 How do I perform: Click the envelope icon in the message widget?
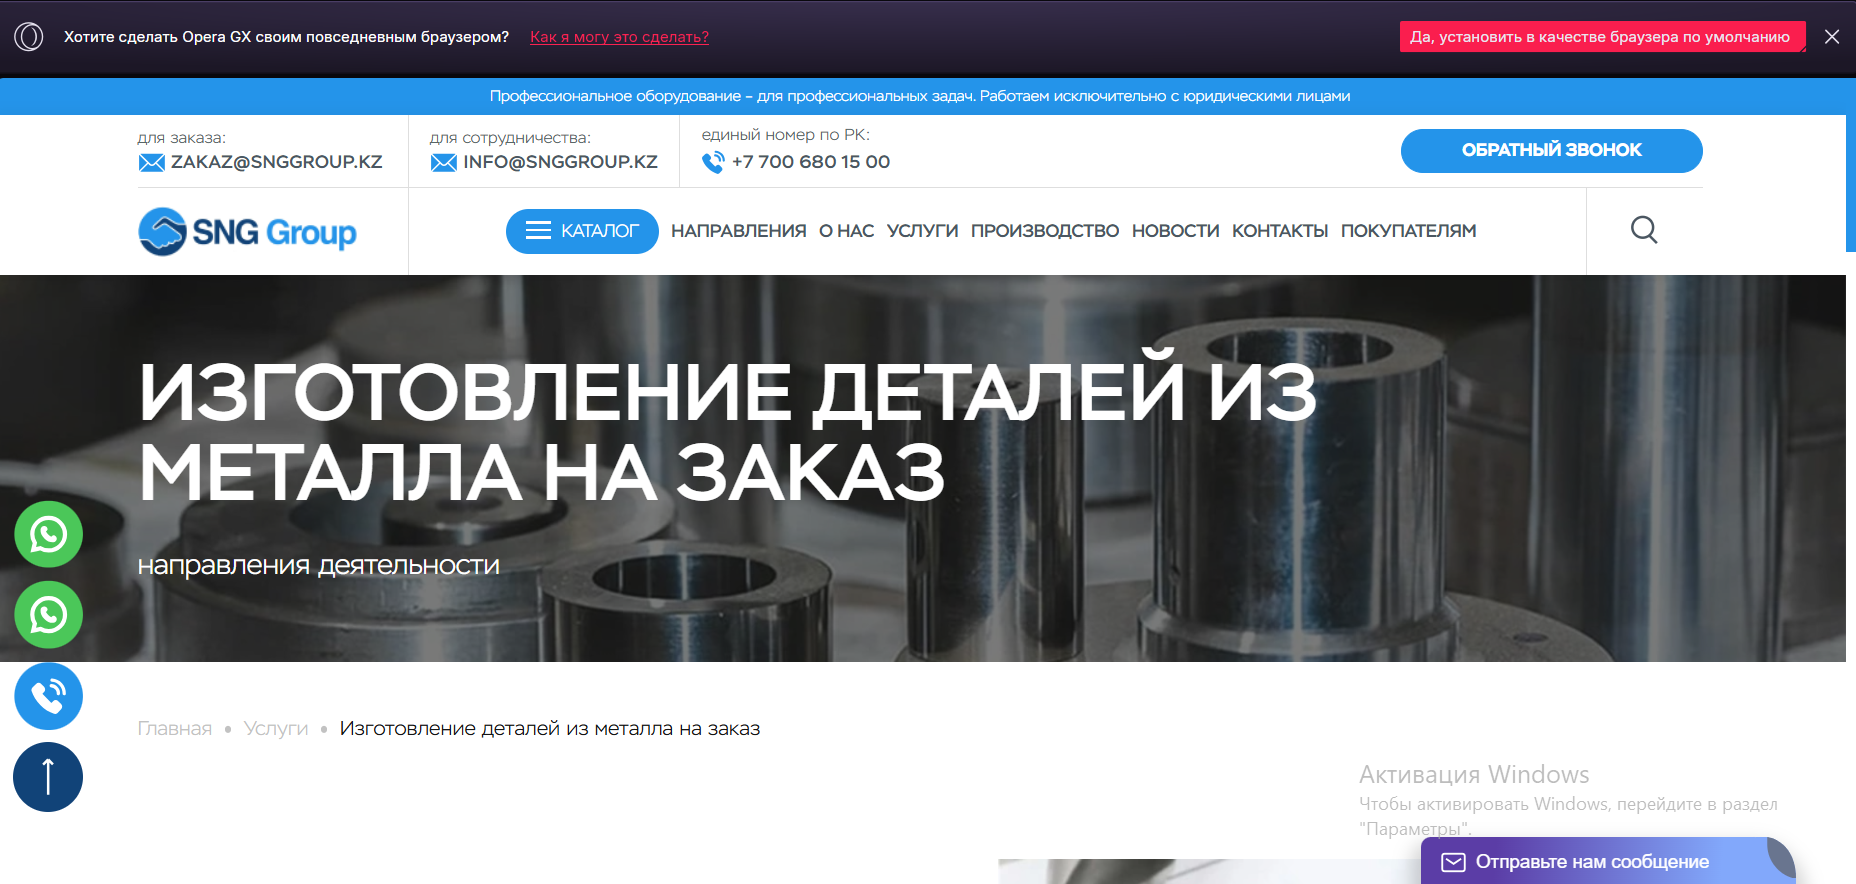tap(1453, 862)
